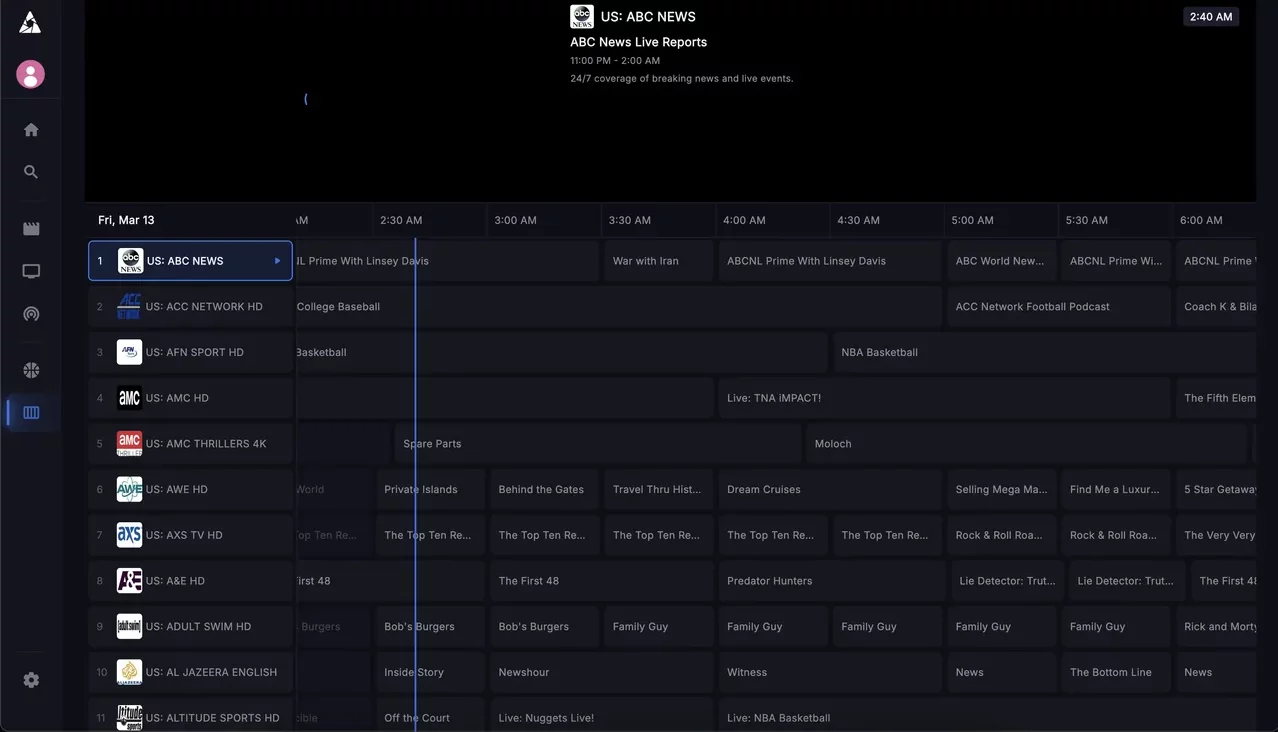Select US: AL JAZEERA ENGLISH channel
Image resolution: width=1278 pixels, height=732 pixels.
(x=190, y=672)
